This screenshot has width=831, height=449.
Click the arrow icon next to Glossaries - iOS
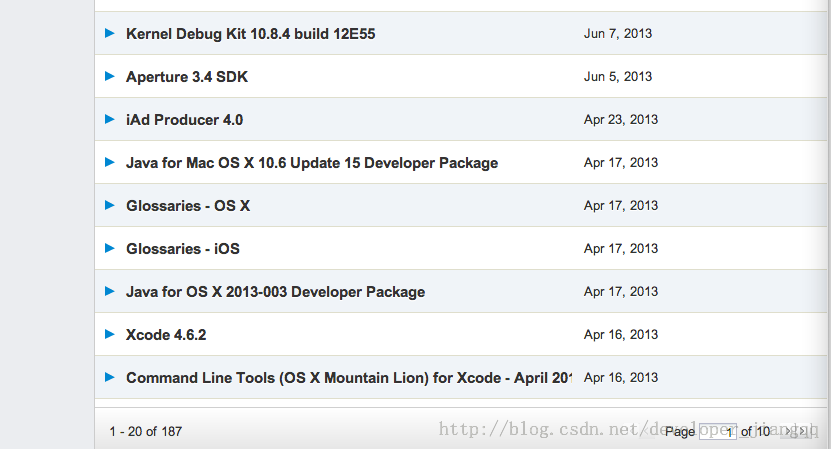[110, 248]
